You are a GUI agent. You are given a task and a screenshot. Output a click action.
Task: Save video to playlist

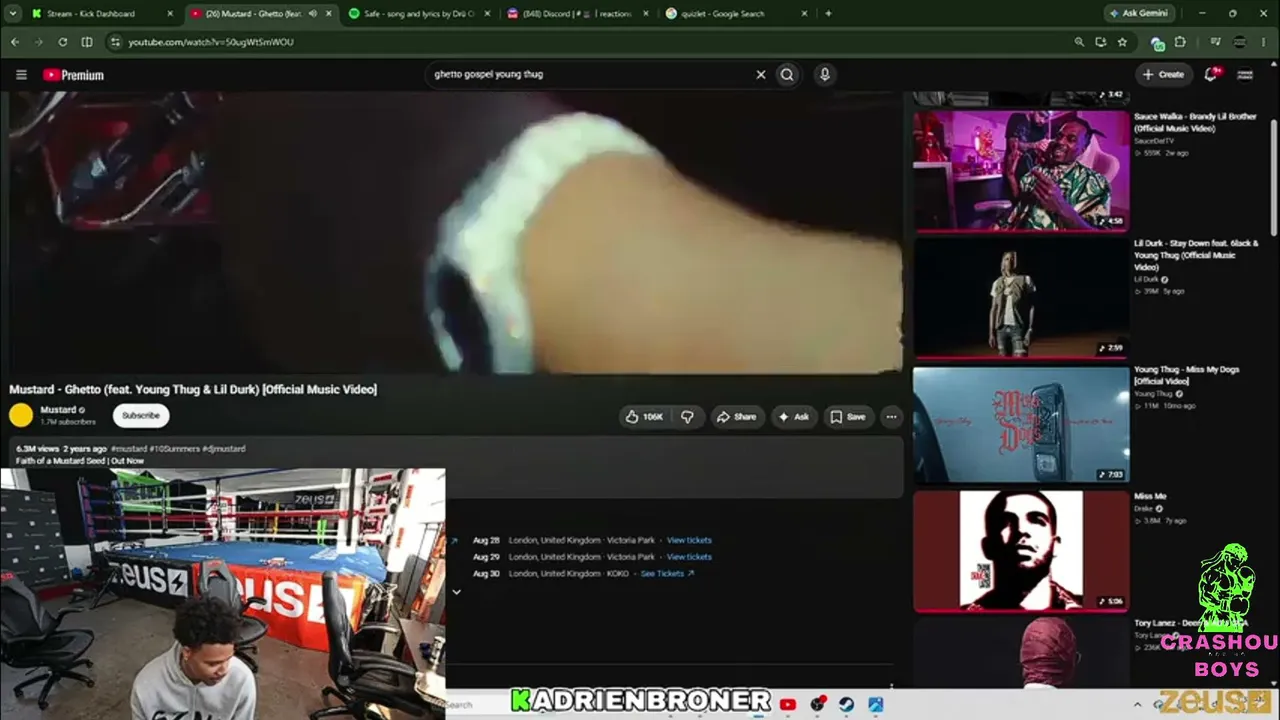point(848,417)
